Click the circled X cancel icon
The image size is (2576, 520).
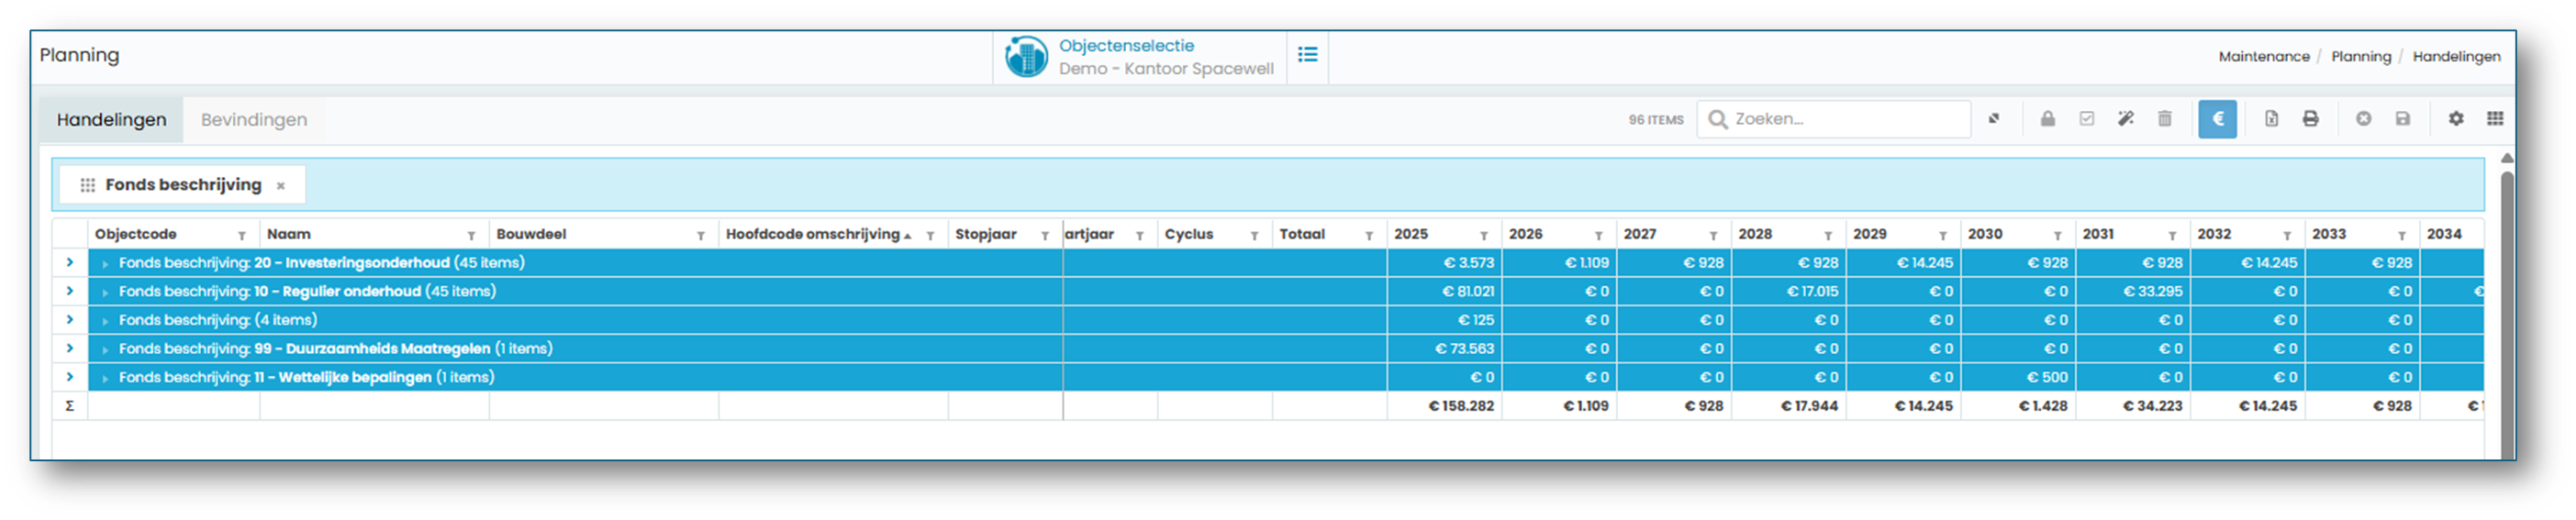point(2363,119)
